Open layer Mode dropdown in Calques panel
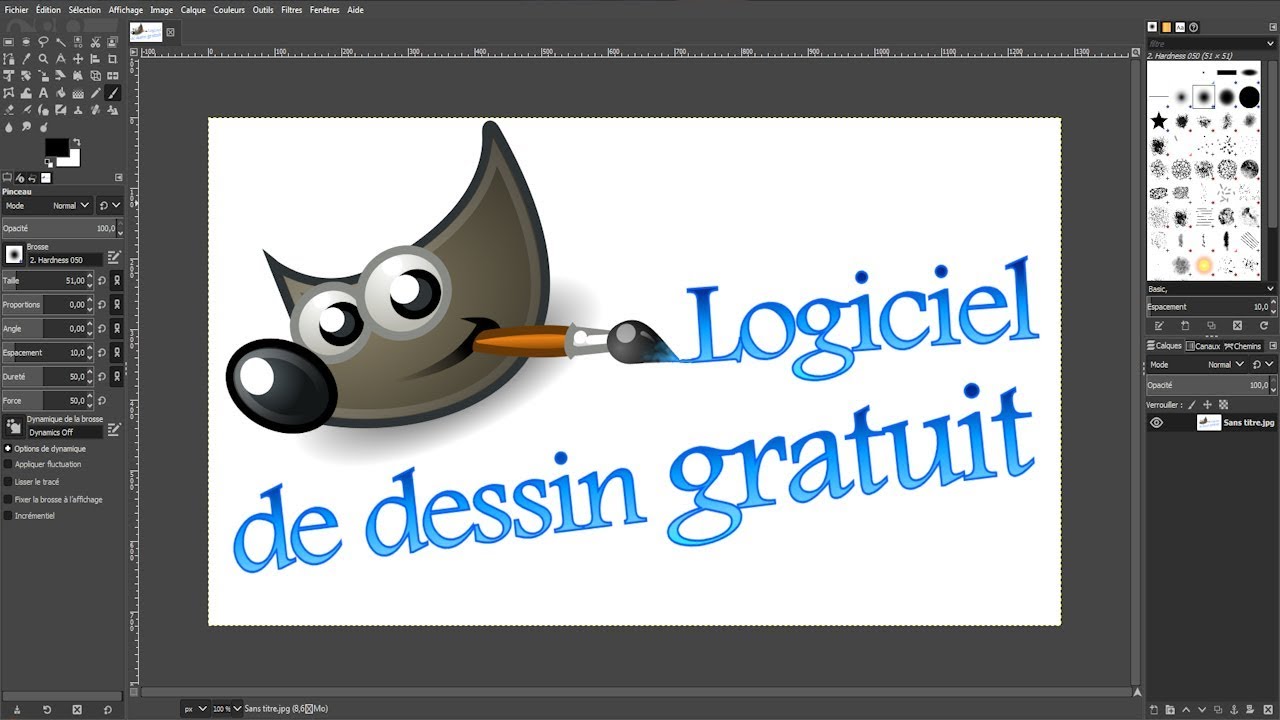This screenshot has width=1280, height=720. click(x=1196, y=364)
